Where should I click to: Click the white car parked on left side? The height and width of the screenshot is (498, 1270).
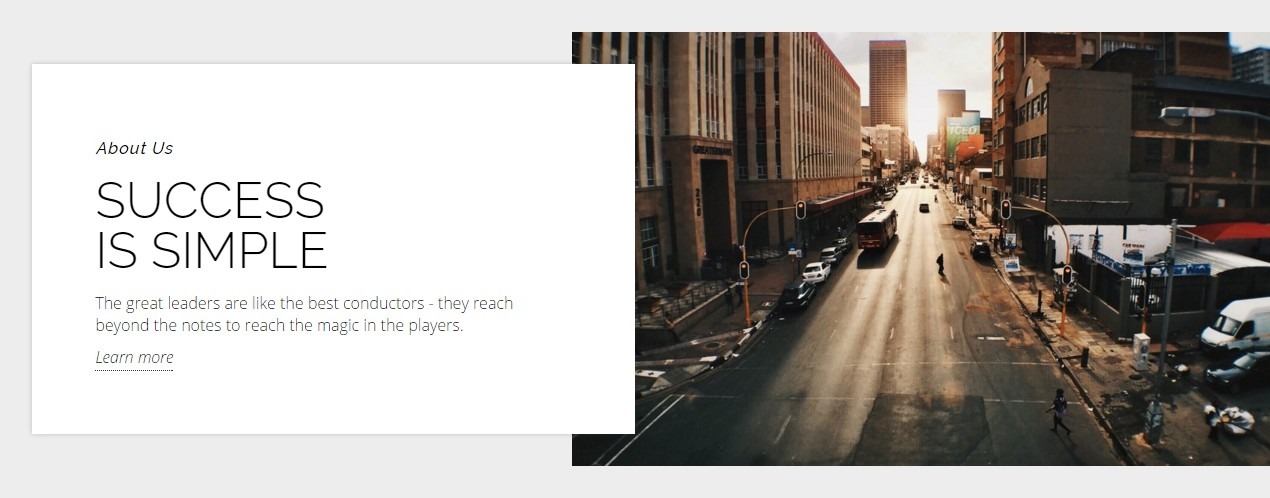point(816,272)
